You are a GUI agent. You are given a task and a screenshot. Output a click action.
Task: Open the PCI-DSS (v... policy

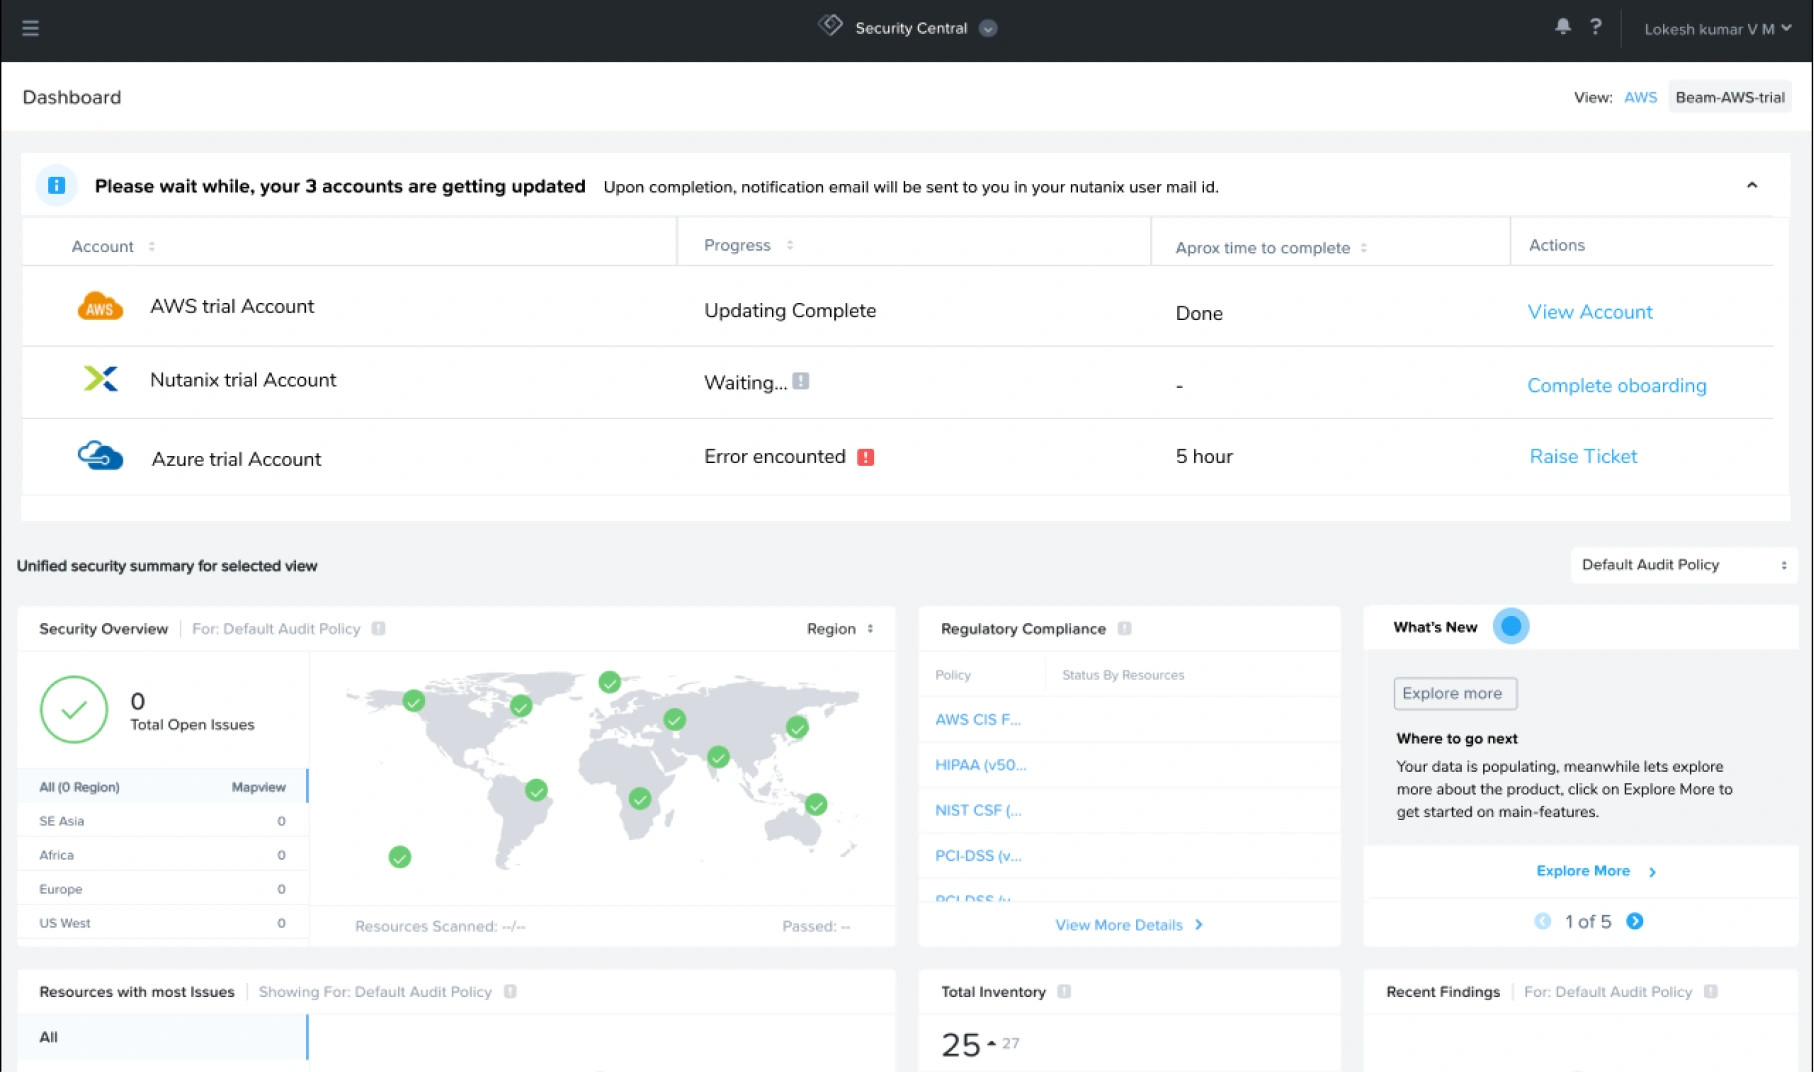pyautogui.click(x=978, y=856)
